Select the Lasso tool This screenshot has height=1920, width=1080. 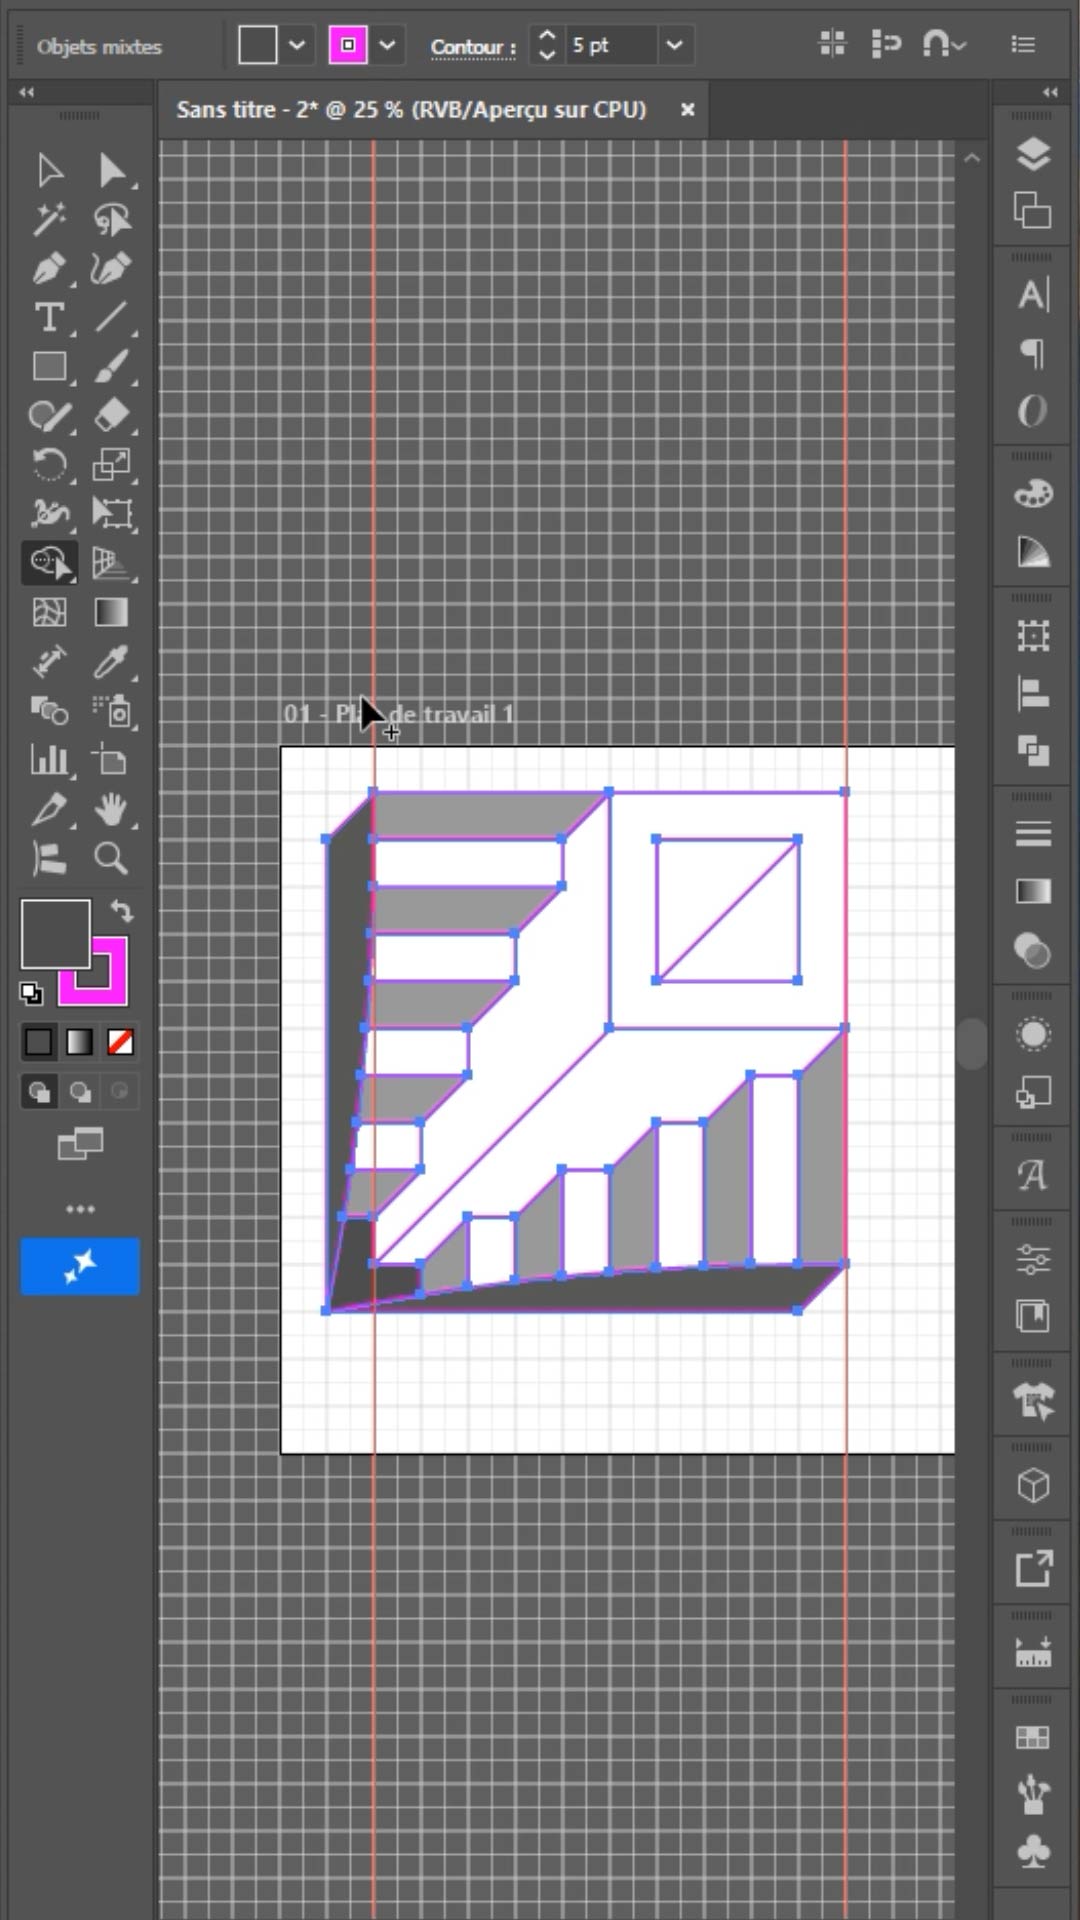point(111,219)
